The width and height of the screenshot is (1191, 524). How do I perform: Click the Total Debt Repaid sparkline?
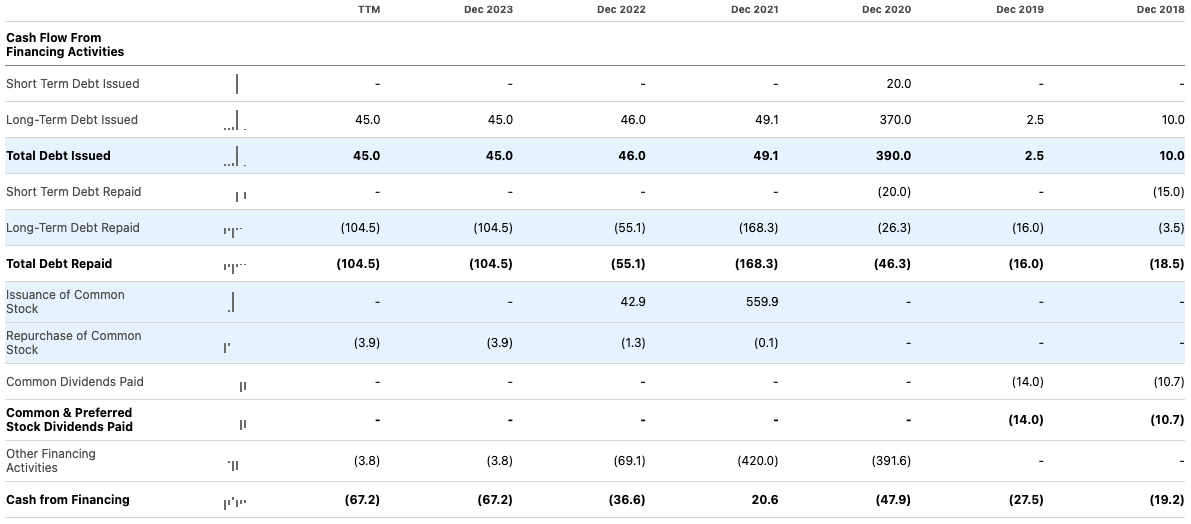click(x=234, y=265)
